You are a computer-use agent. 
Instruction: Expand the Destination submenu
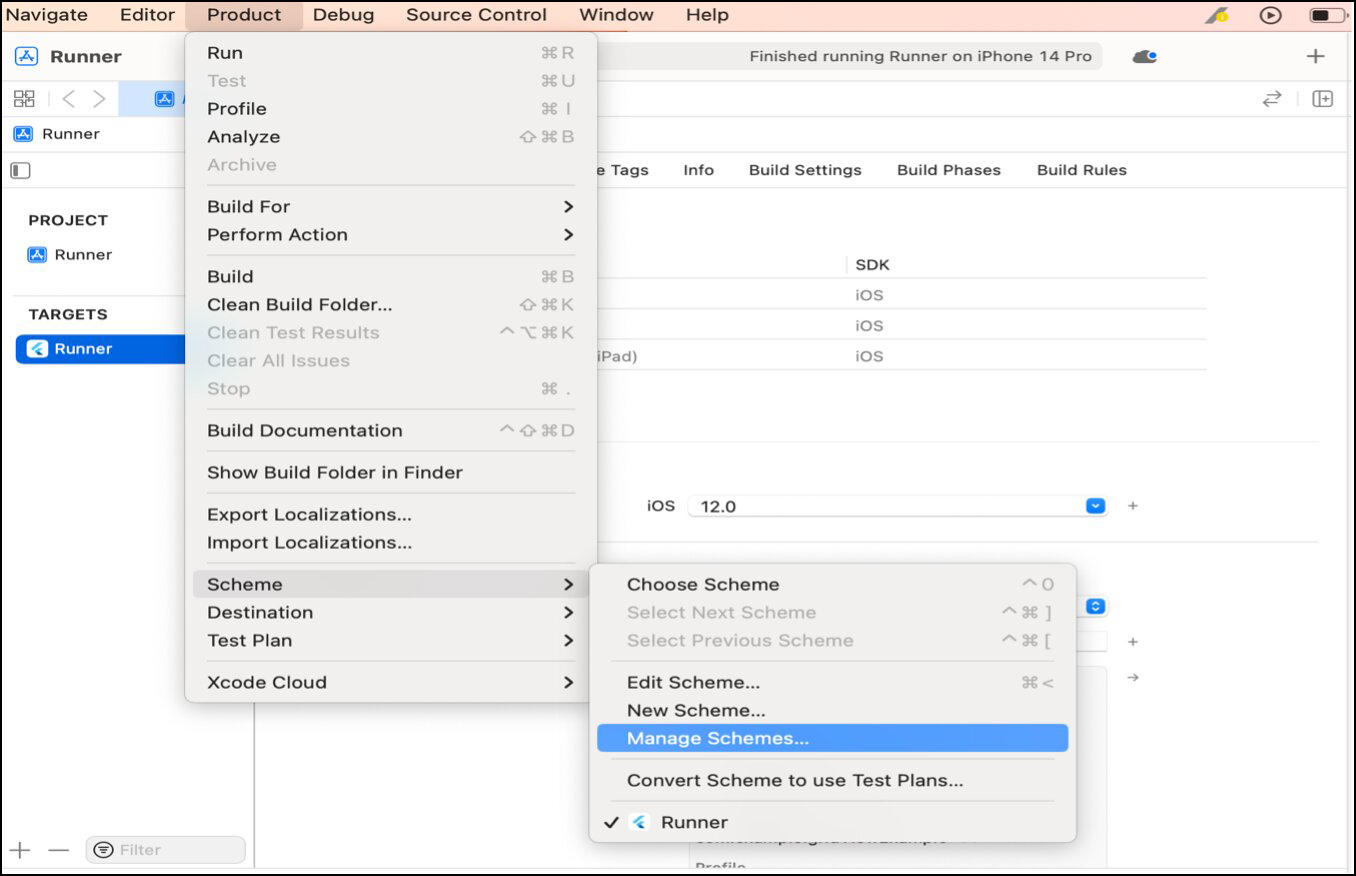coord(390,613)
